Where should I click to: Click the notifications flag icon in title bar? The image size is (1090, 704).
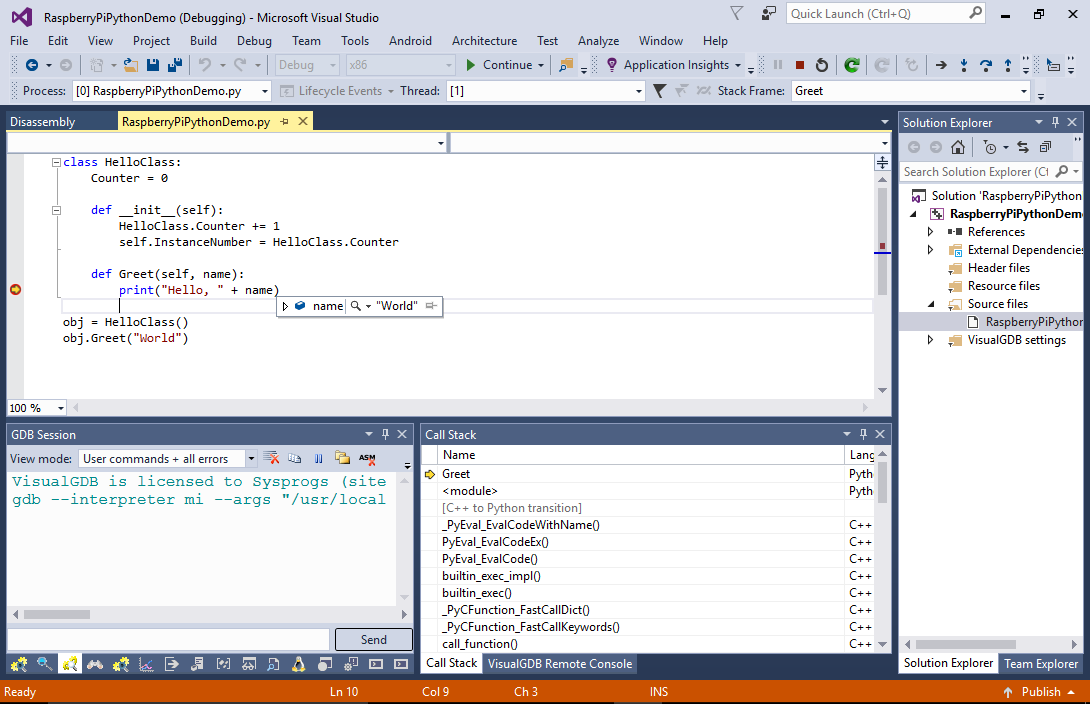(x=737, y=13)
